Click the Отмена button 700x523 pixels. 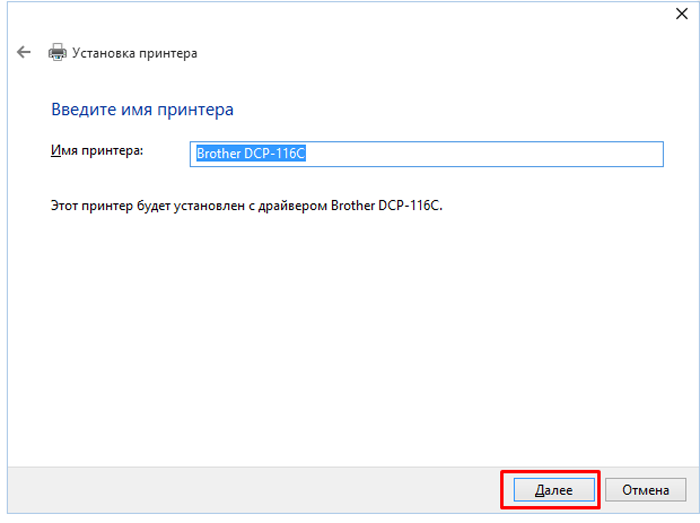[x=645, y=490]
